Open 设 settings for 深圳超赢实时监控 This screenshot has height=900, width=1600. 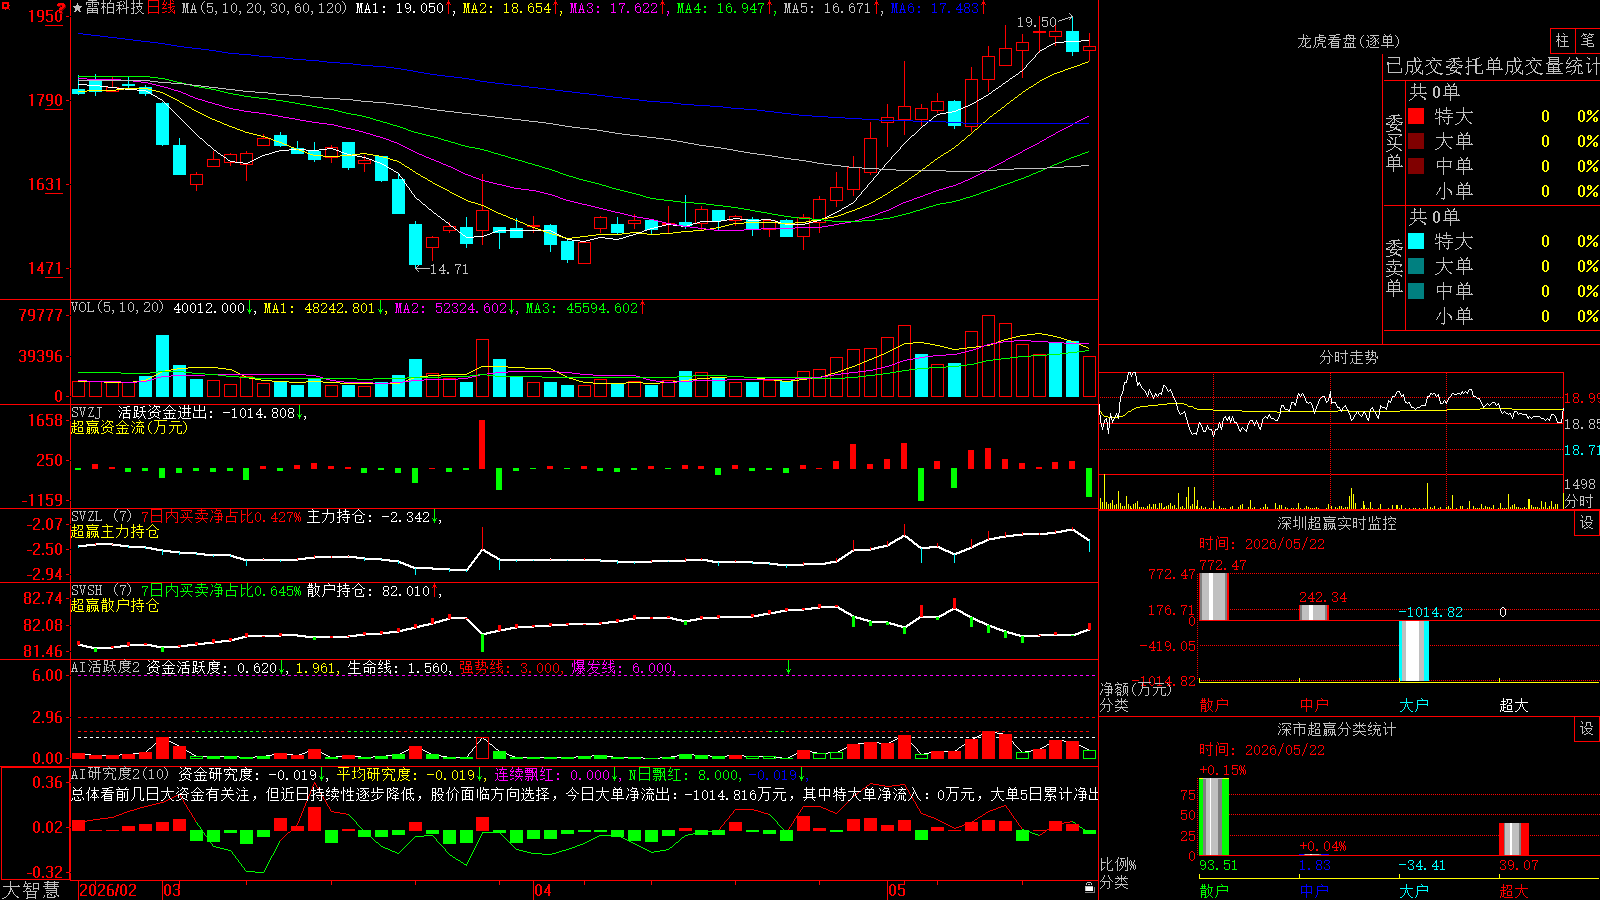[1587, 523]
